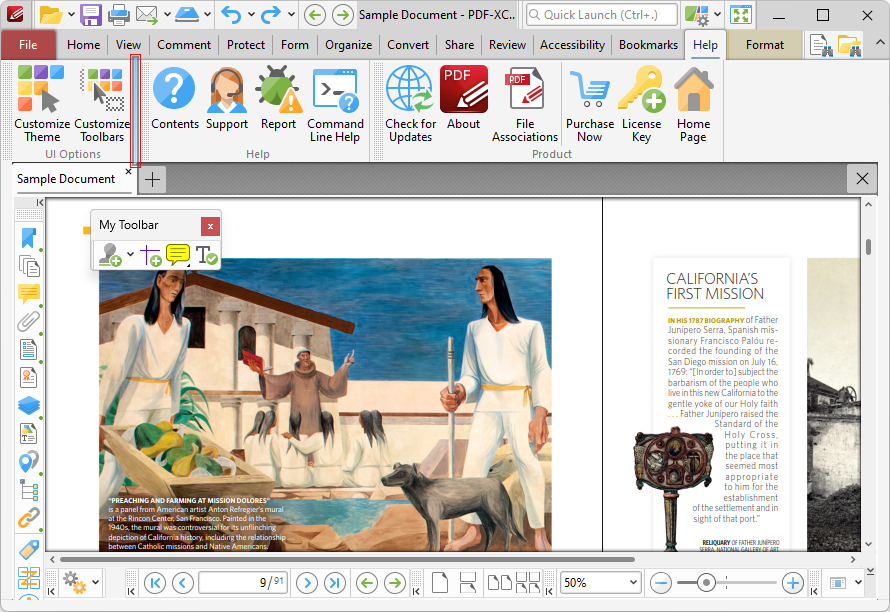Open the Page Thumbnails pane
The height and width of the screenshot is (612, 890).
pyautogui.click(x=28, y=266)
